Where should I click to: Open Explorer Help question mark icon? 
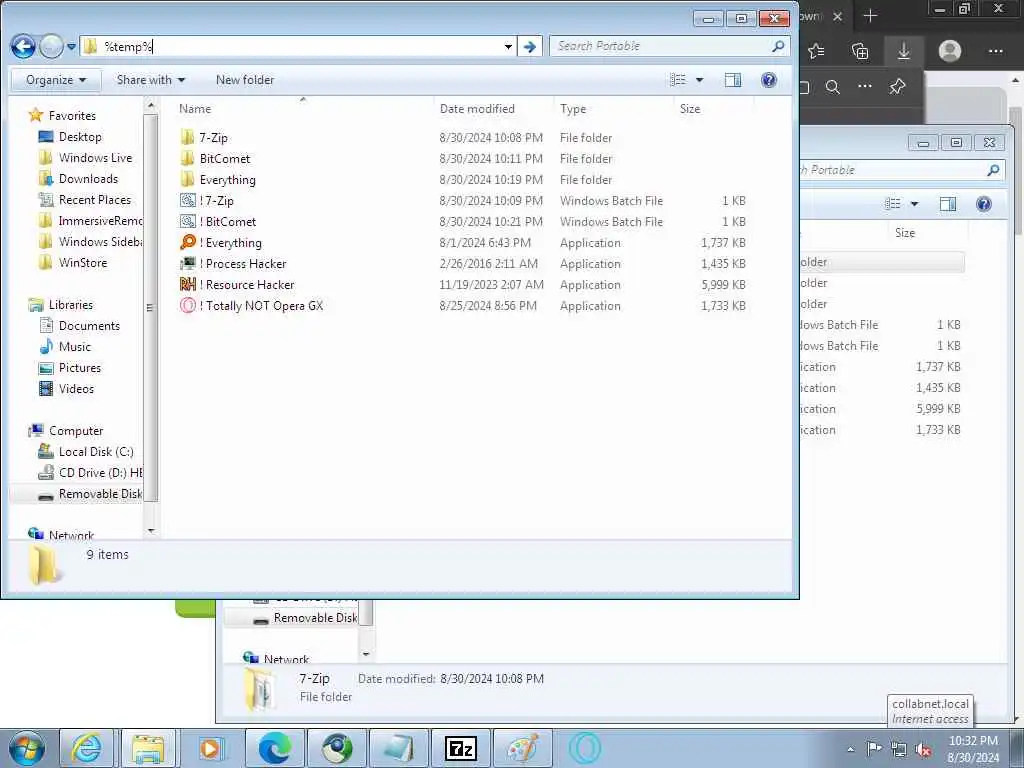(x=769, y=80)
